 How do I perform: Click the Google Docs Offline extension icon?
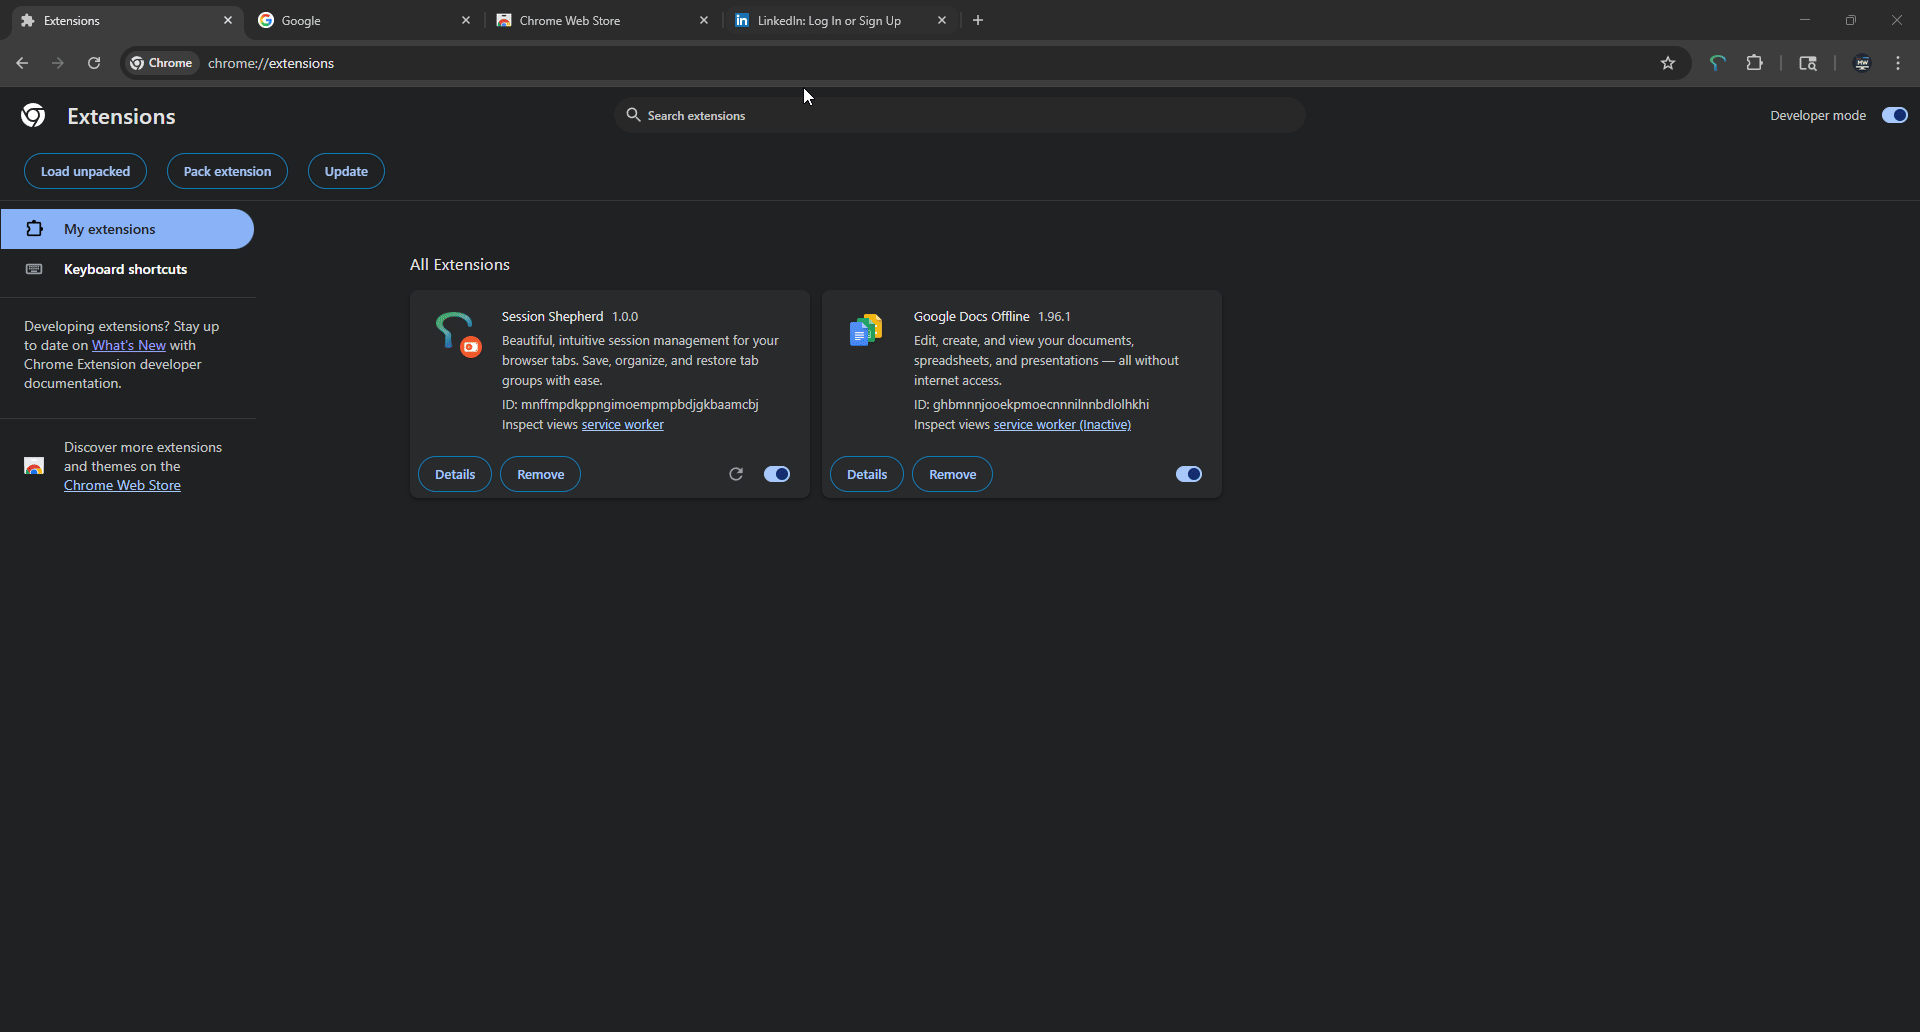tap(865, 330)
